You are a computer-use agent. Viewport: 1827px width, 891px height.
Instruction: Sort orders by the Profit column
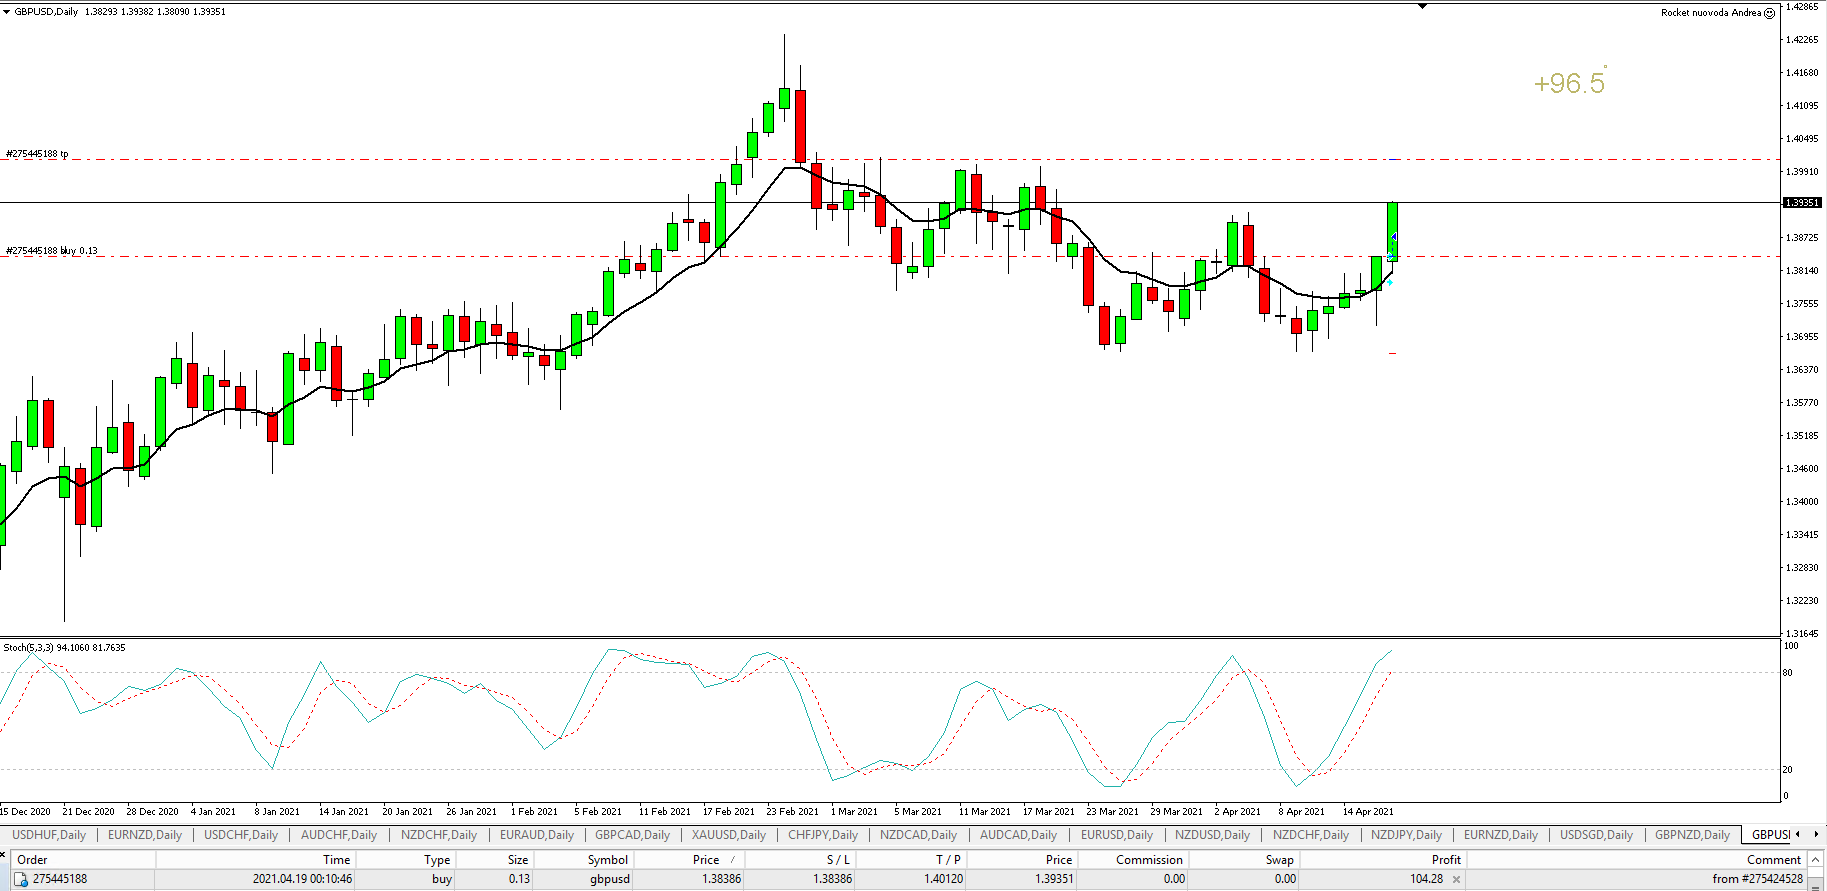[x=1445, y=860]
